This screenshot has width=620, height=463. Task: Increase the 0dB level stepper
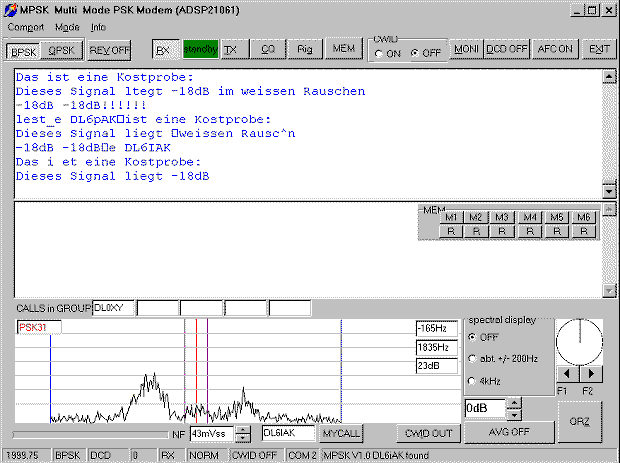514,403
